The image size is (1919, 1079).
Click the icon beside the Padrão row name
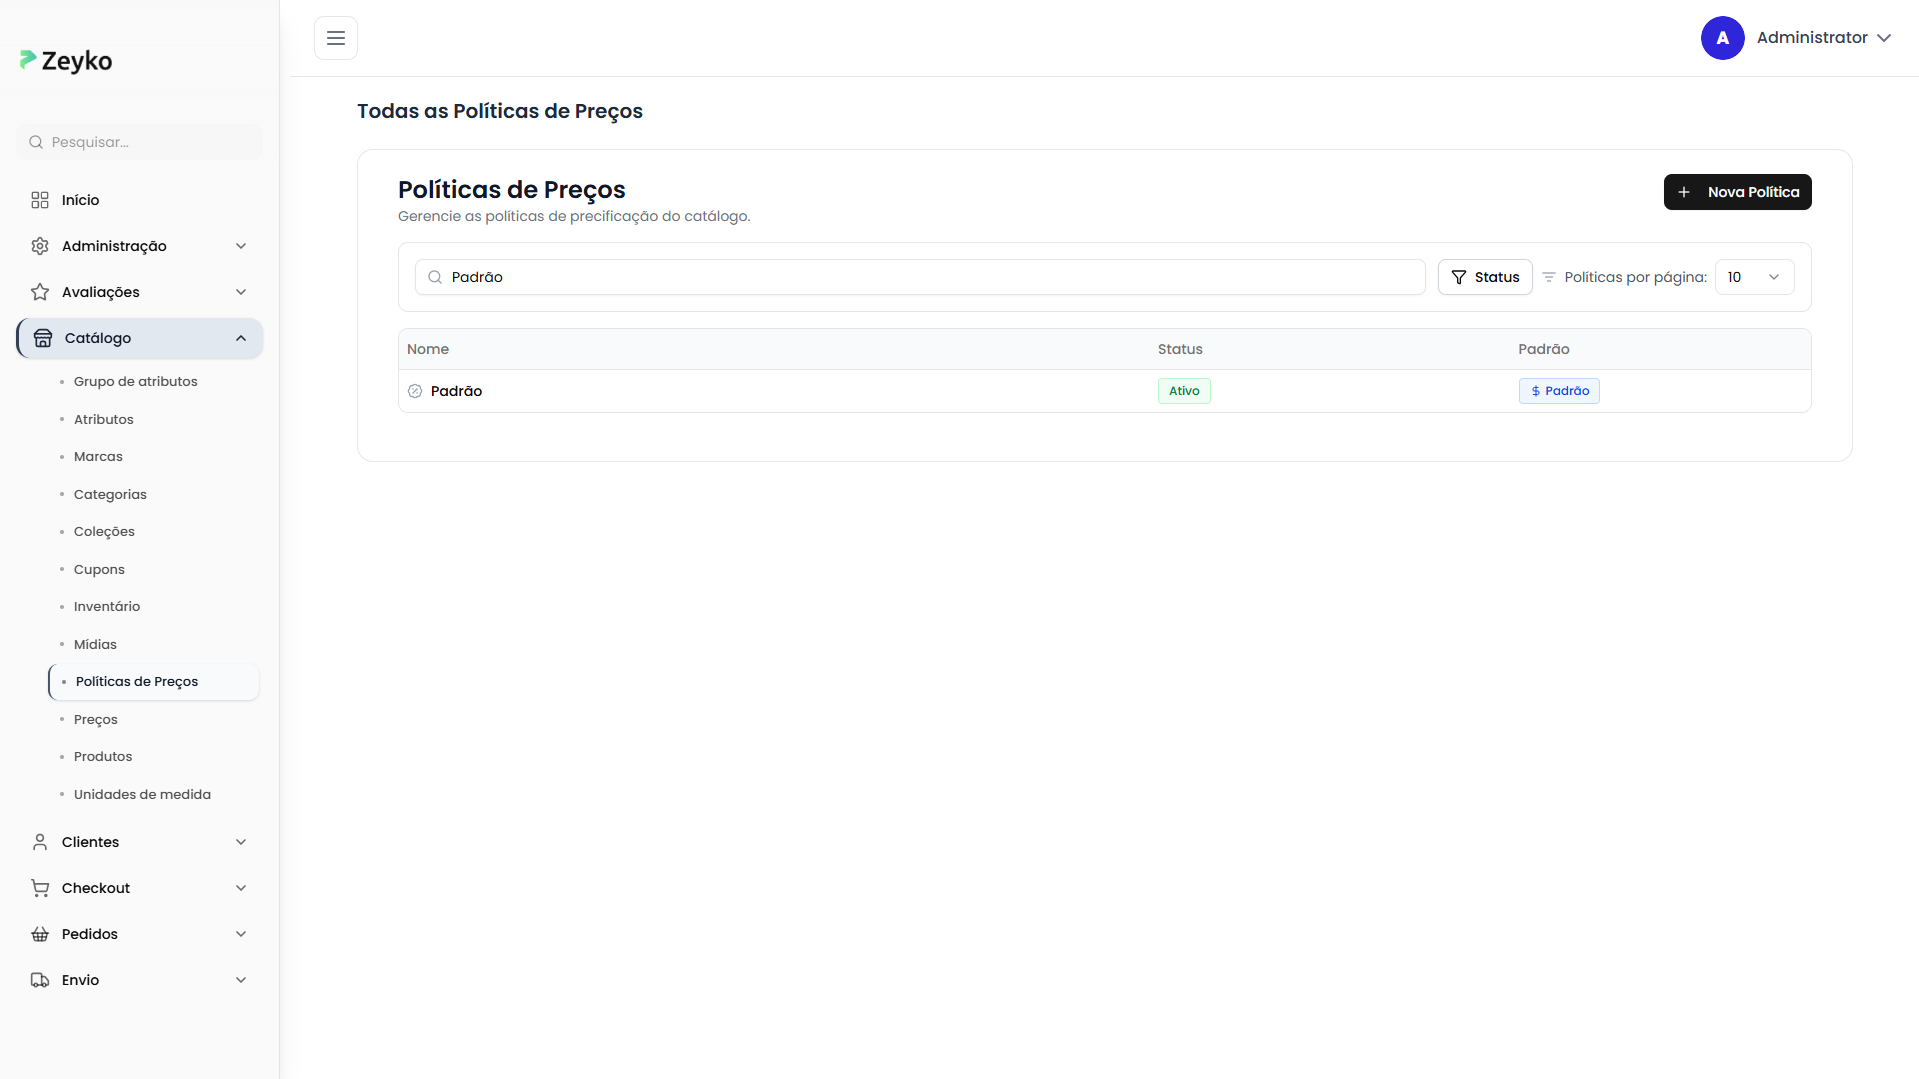pyautogui.click(x=415, y=391)
